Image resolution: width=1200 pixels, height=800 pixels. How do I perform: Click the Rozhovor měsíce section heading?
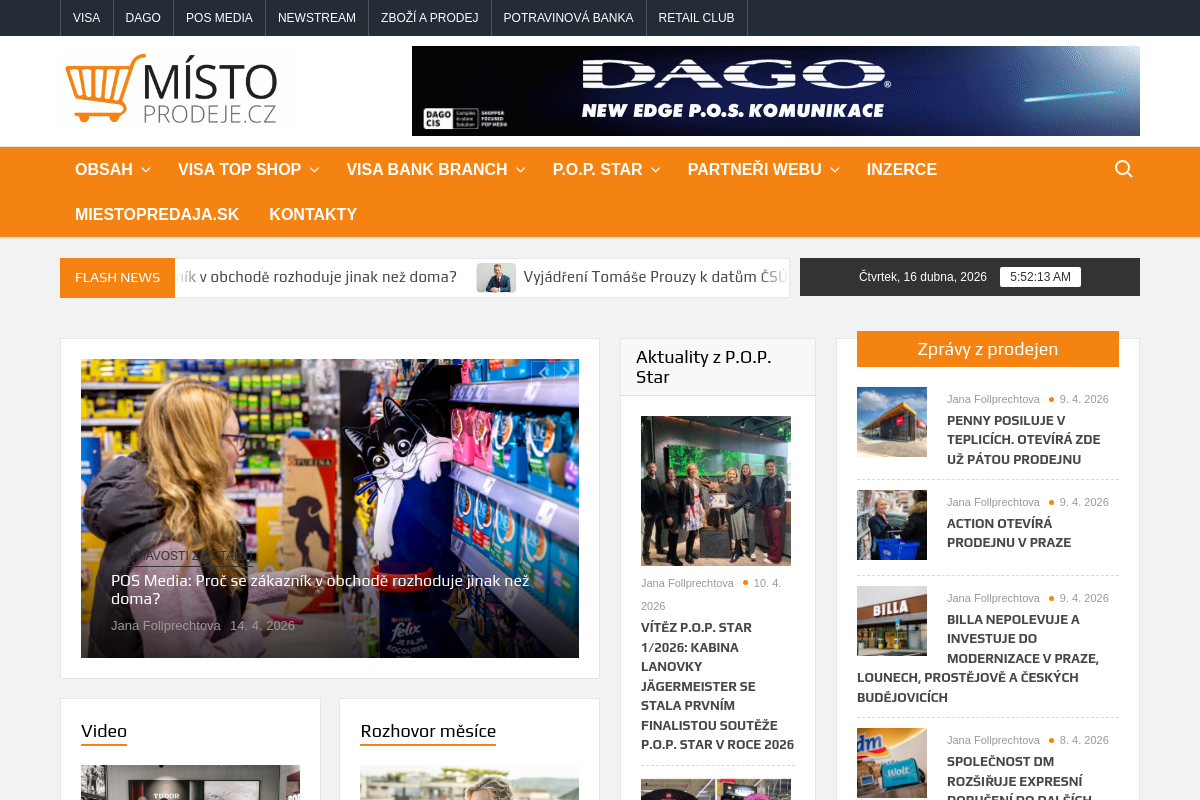point(428,731)
